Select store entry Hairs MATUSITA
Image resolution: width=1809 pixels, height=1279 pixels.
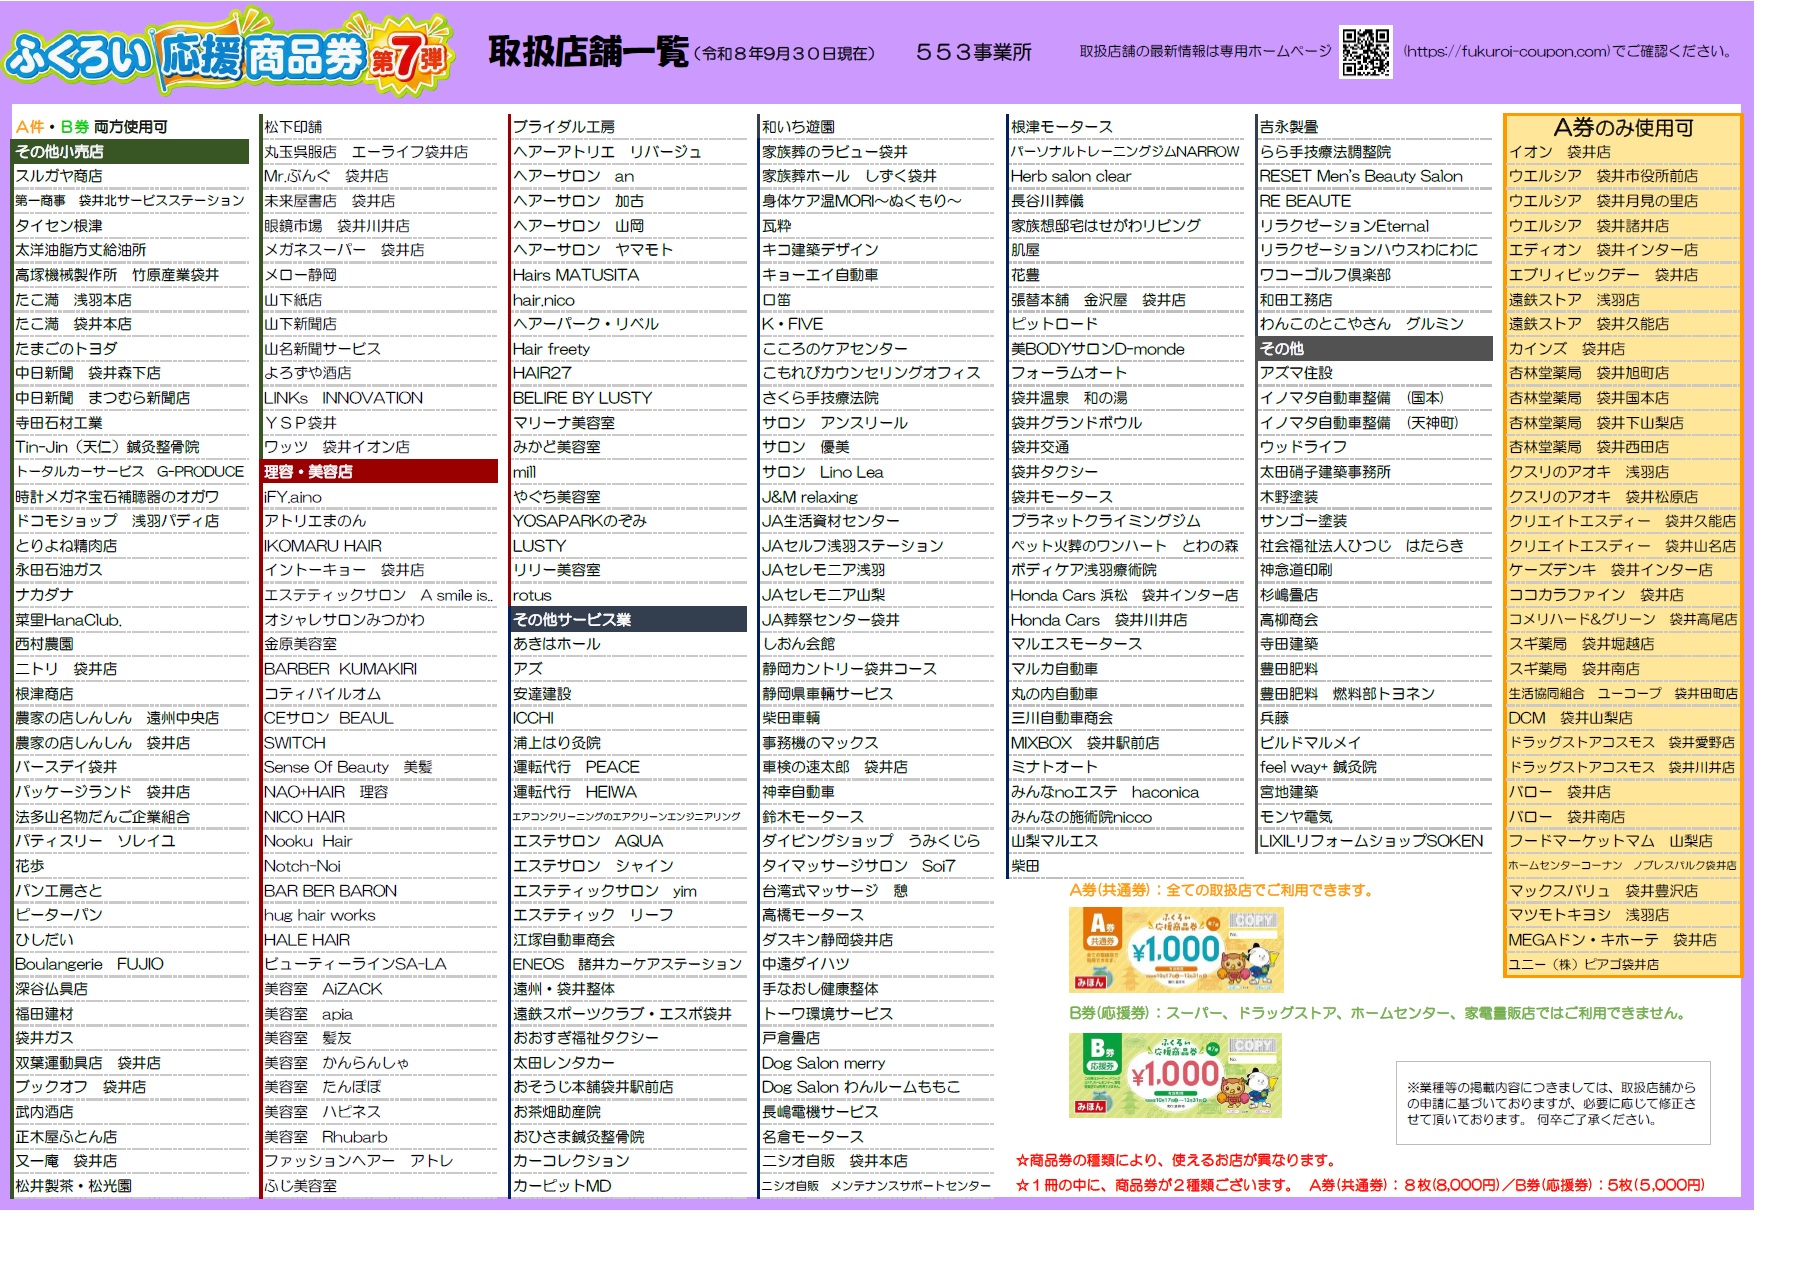click(x=576, y=275)
